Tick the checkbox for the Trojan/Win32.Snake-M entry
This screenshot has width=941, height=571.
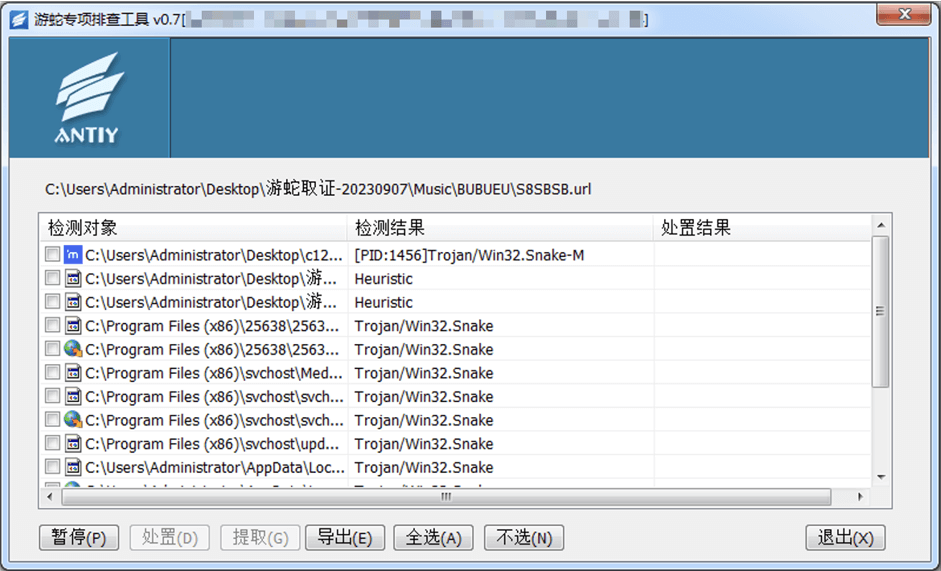pos(52,254)
